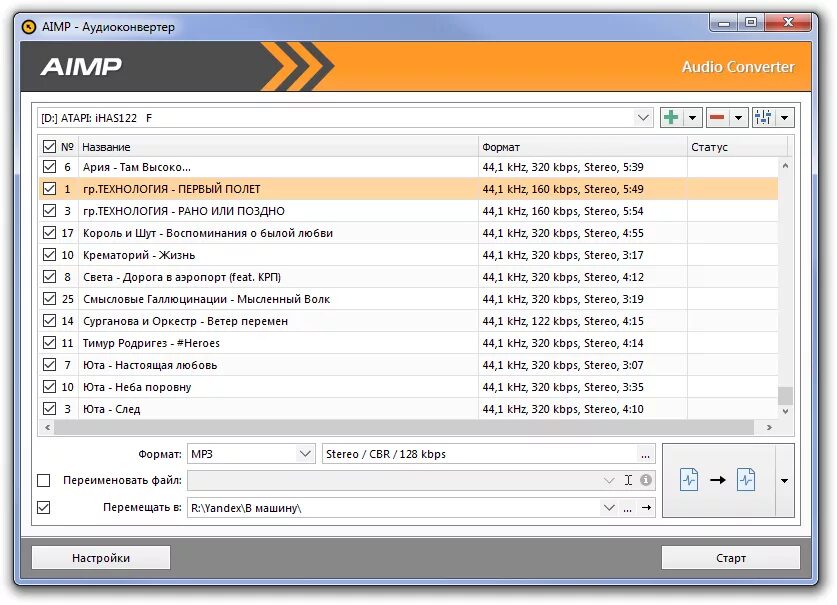The height and width of the screenshot is (605, 837).
Task: Uncheck Смысловые Галлюцинации track checkbox
Action: tap(49, 298)
